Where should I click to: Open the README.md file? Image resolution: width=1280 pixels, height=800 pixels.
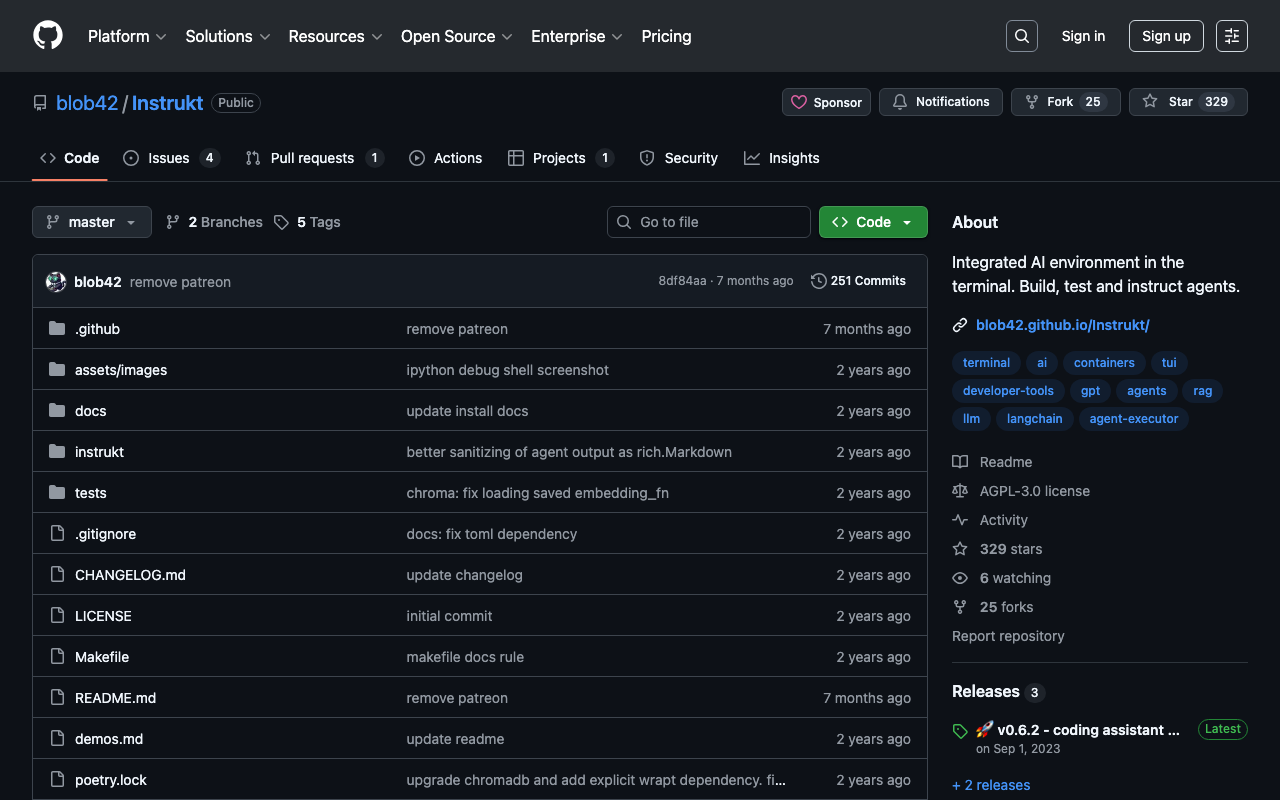pos(115,698)
